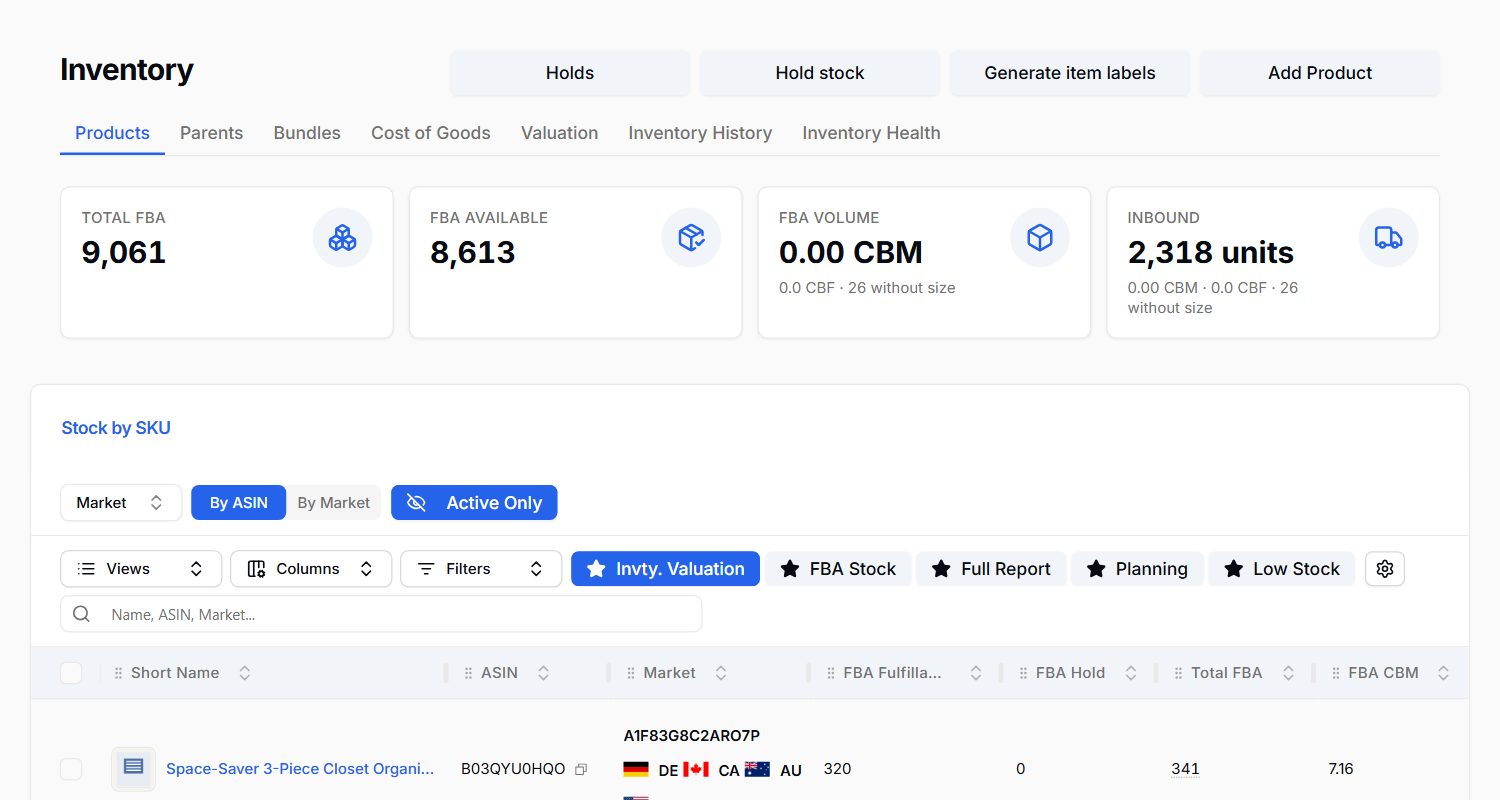Click drag handle of Total FBA column
Viewport: 1500px width, 800px height.
(1178, 673)
